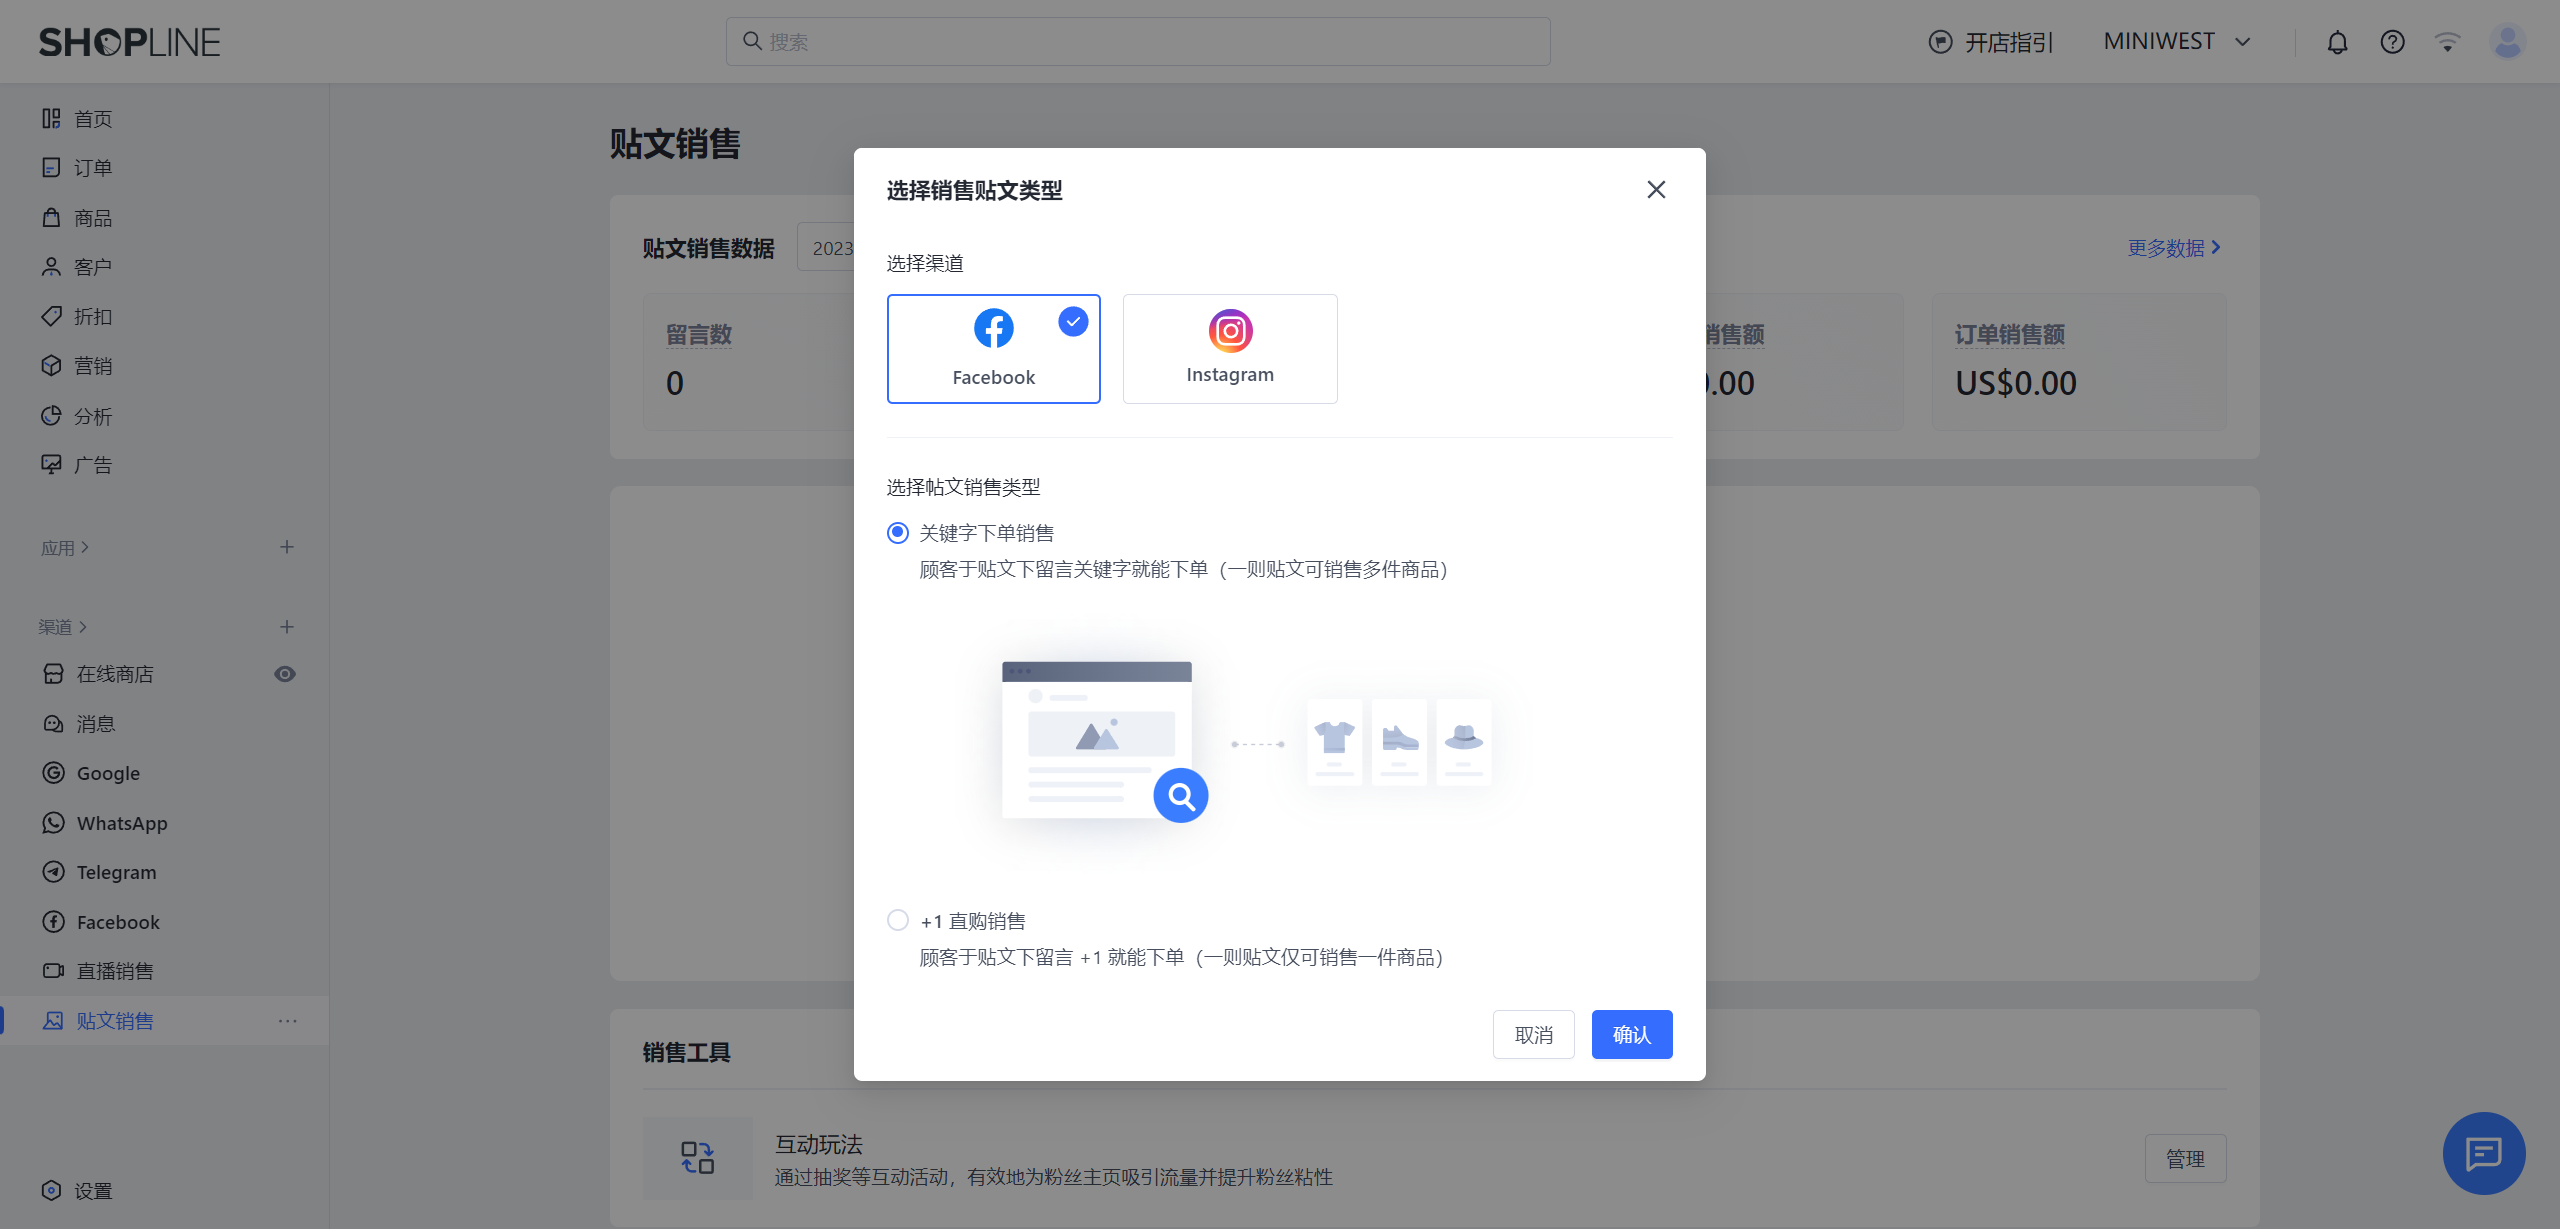
Task: Click the +1 直购销售 description text
Action: [1181, 957]
